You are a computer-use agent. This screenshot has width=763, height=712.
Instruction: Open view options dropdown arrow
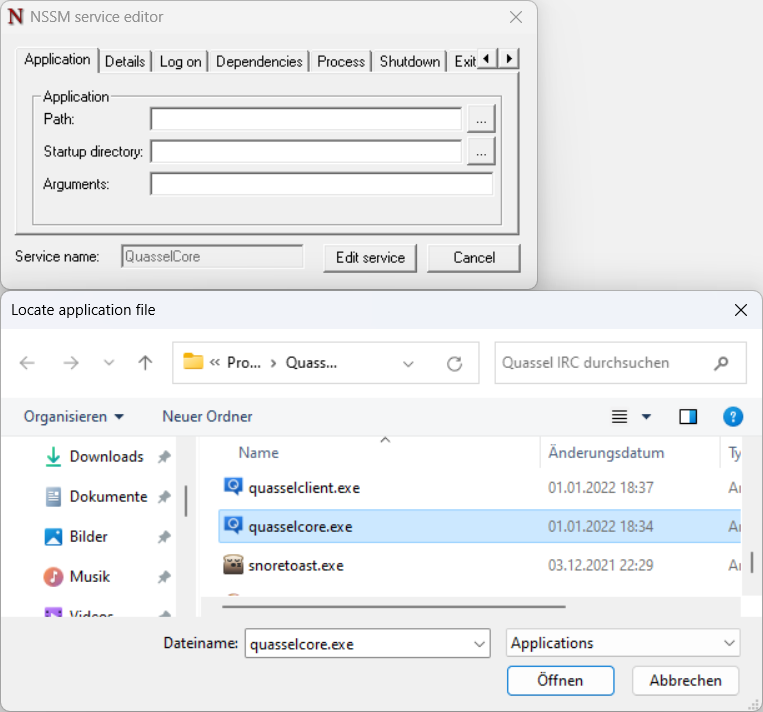pos(646,417)
